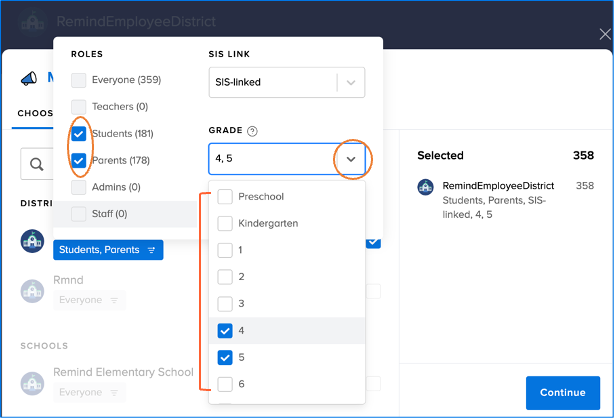Click the Grade help question mark icon

pyautogui.click(x=252, y=131)
